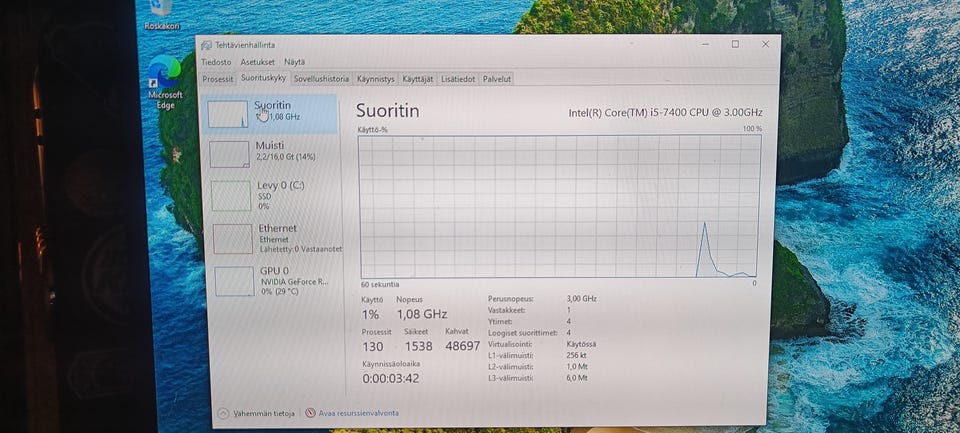Click the 60 sekuntia graph label
960x433 pixels.
point(380,284)
